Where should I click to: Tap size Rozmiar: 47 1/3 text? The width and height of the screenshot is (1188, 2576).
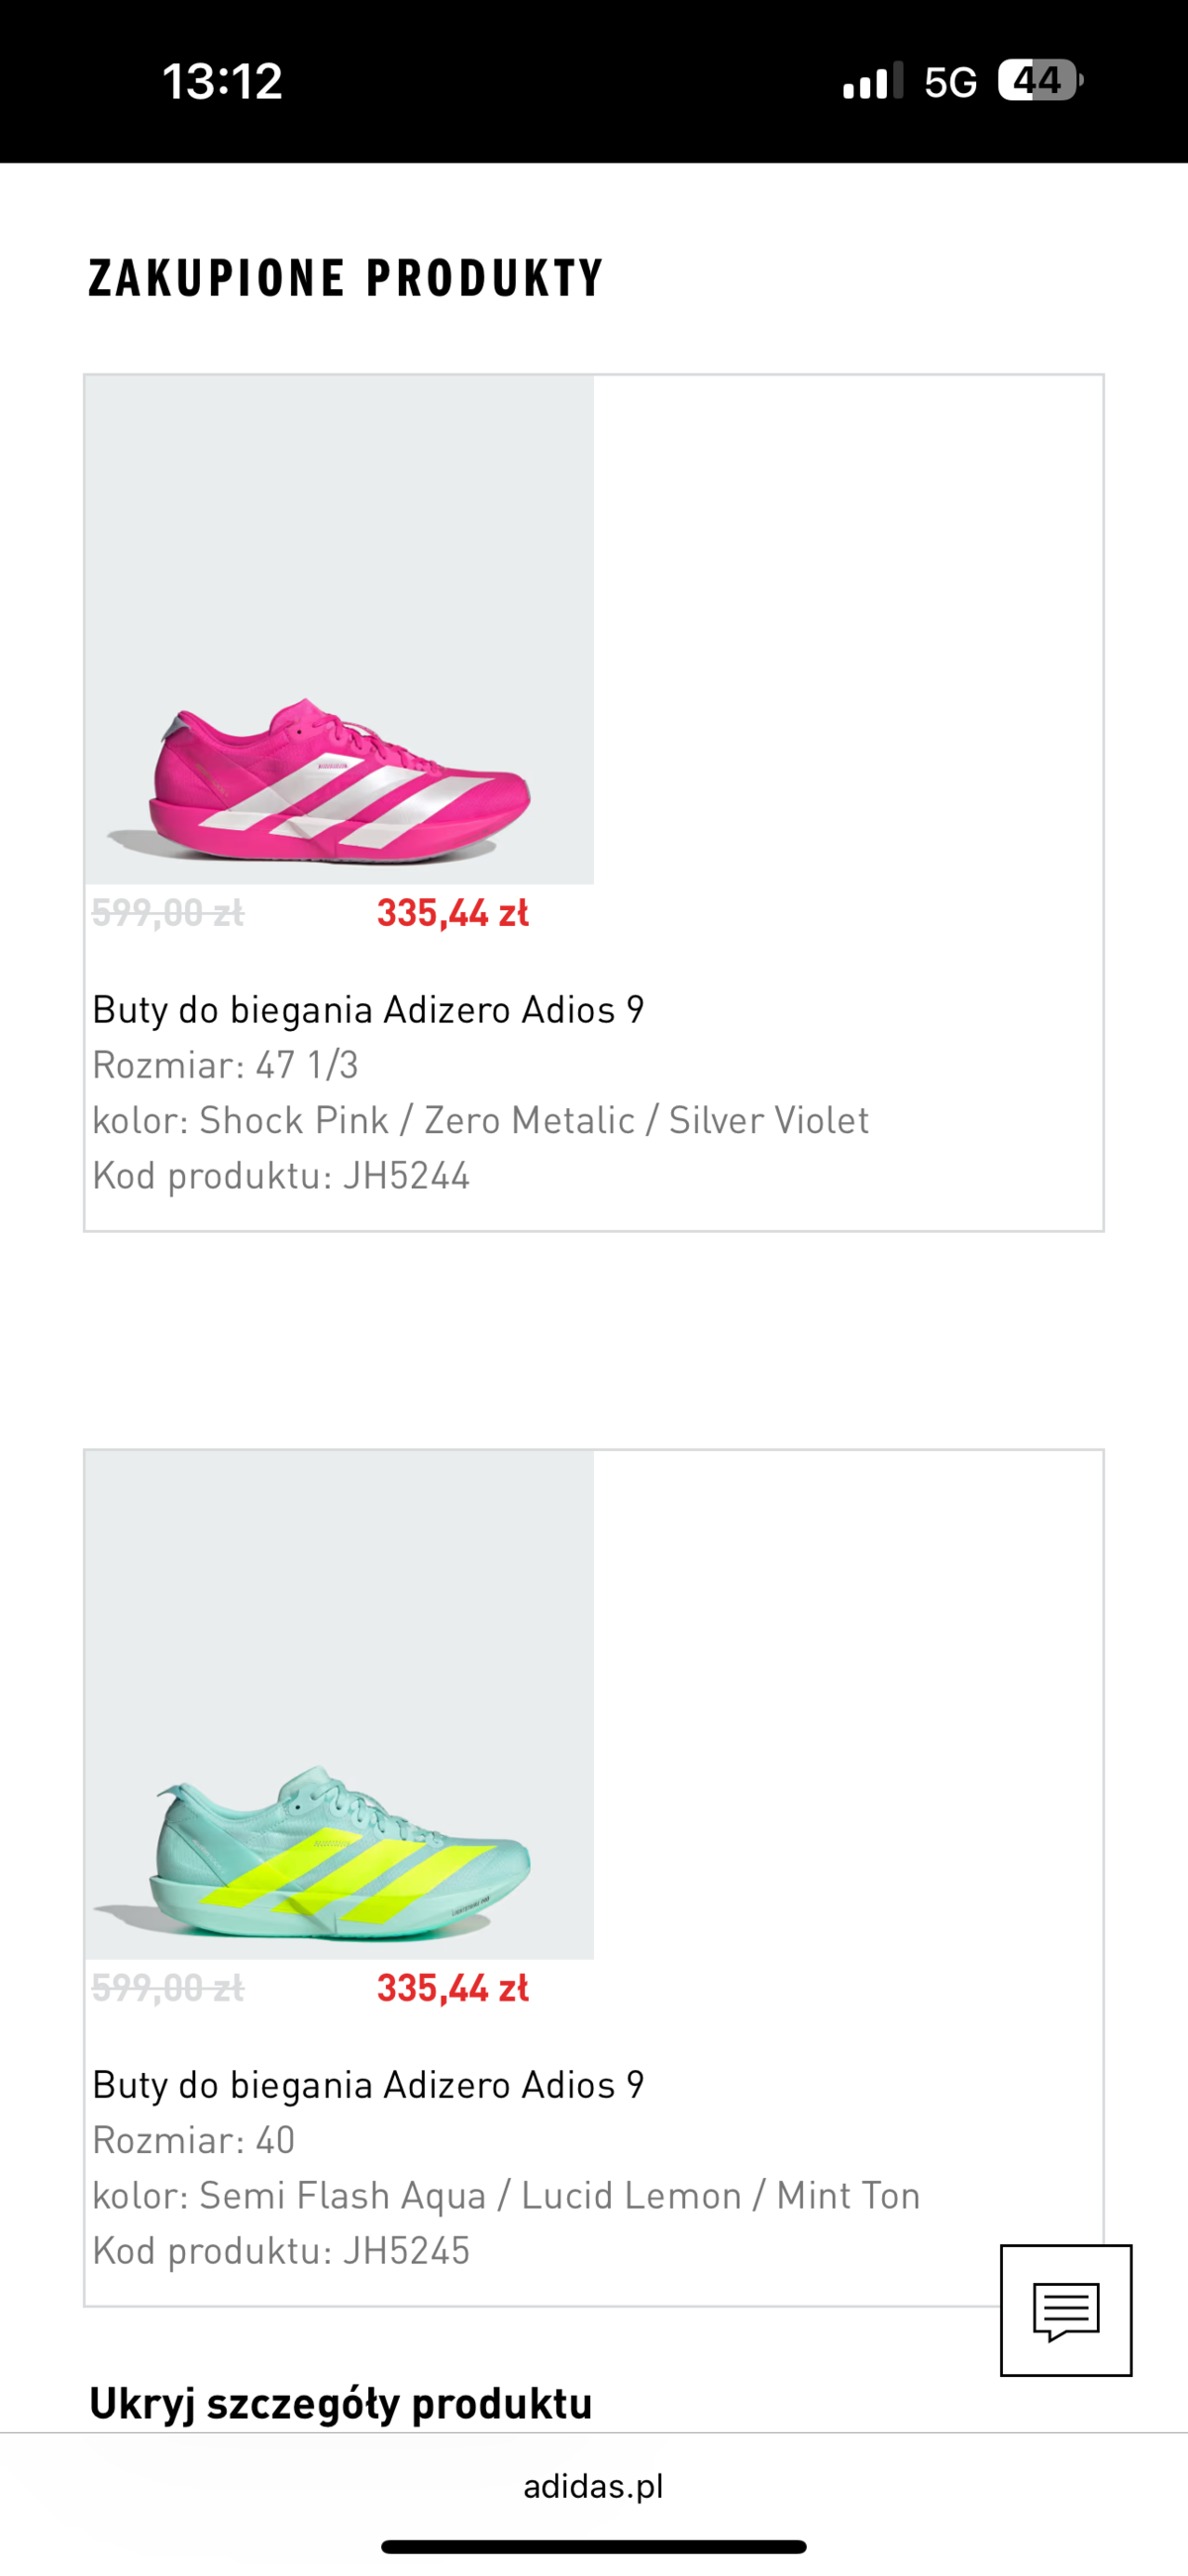click(225, 1065)
